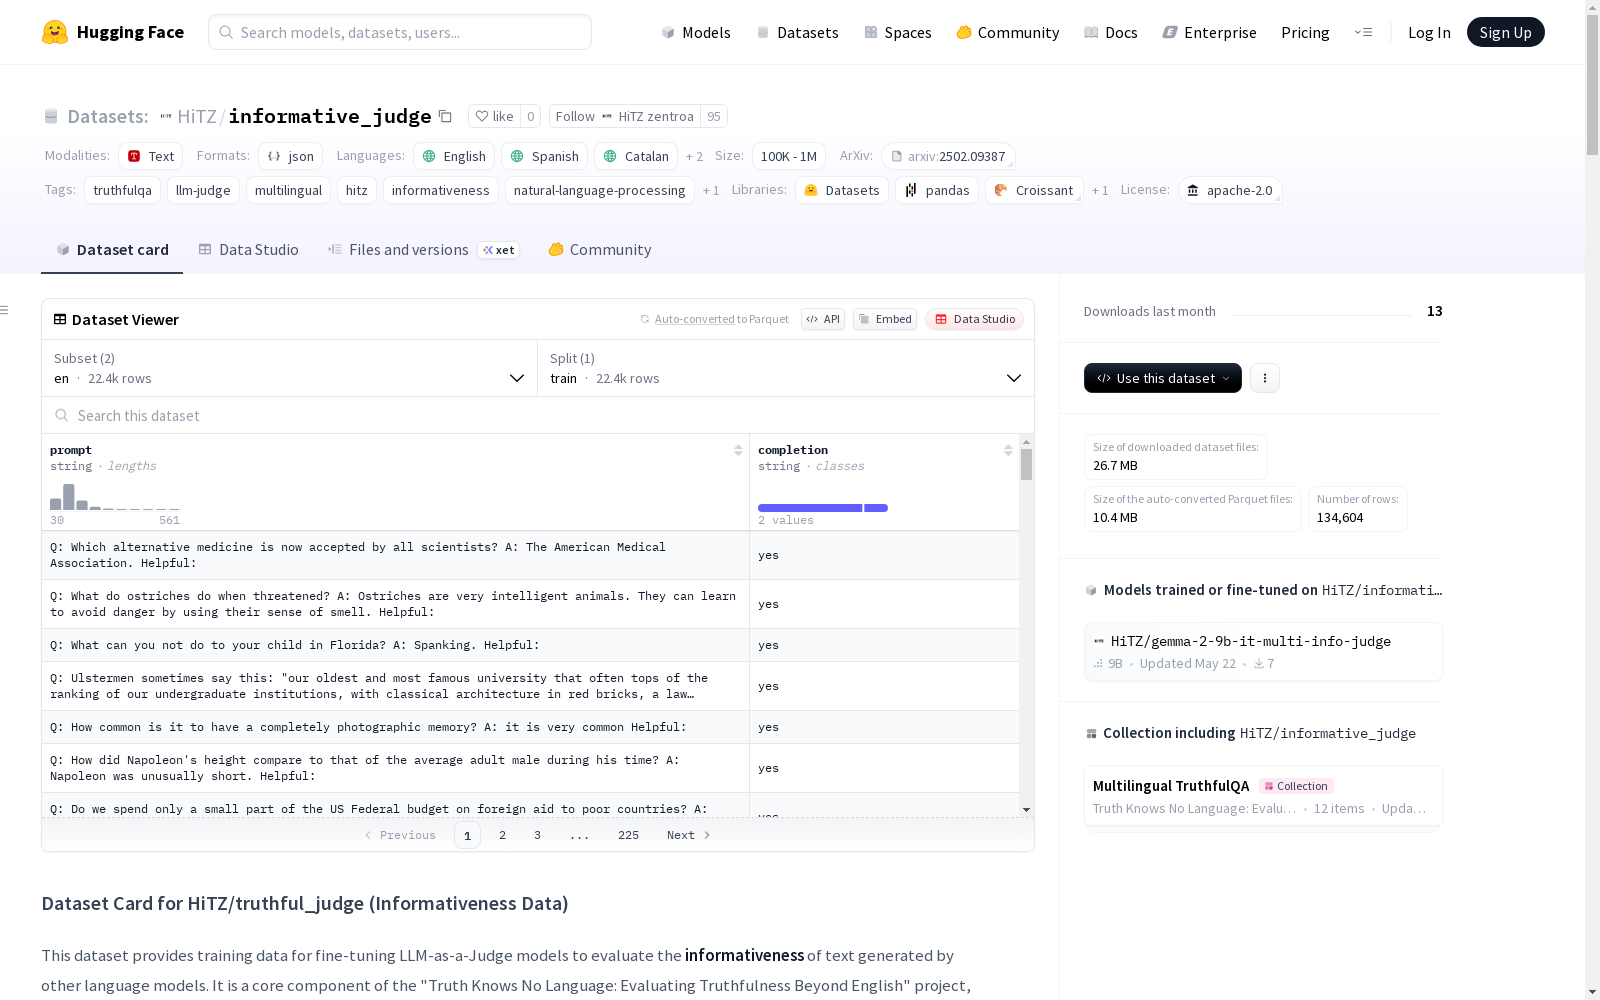Expand the Split train dropdown
1600x1000 pixels.
tap(786, 368)
